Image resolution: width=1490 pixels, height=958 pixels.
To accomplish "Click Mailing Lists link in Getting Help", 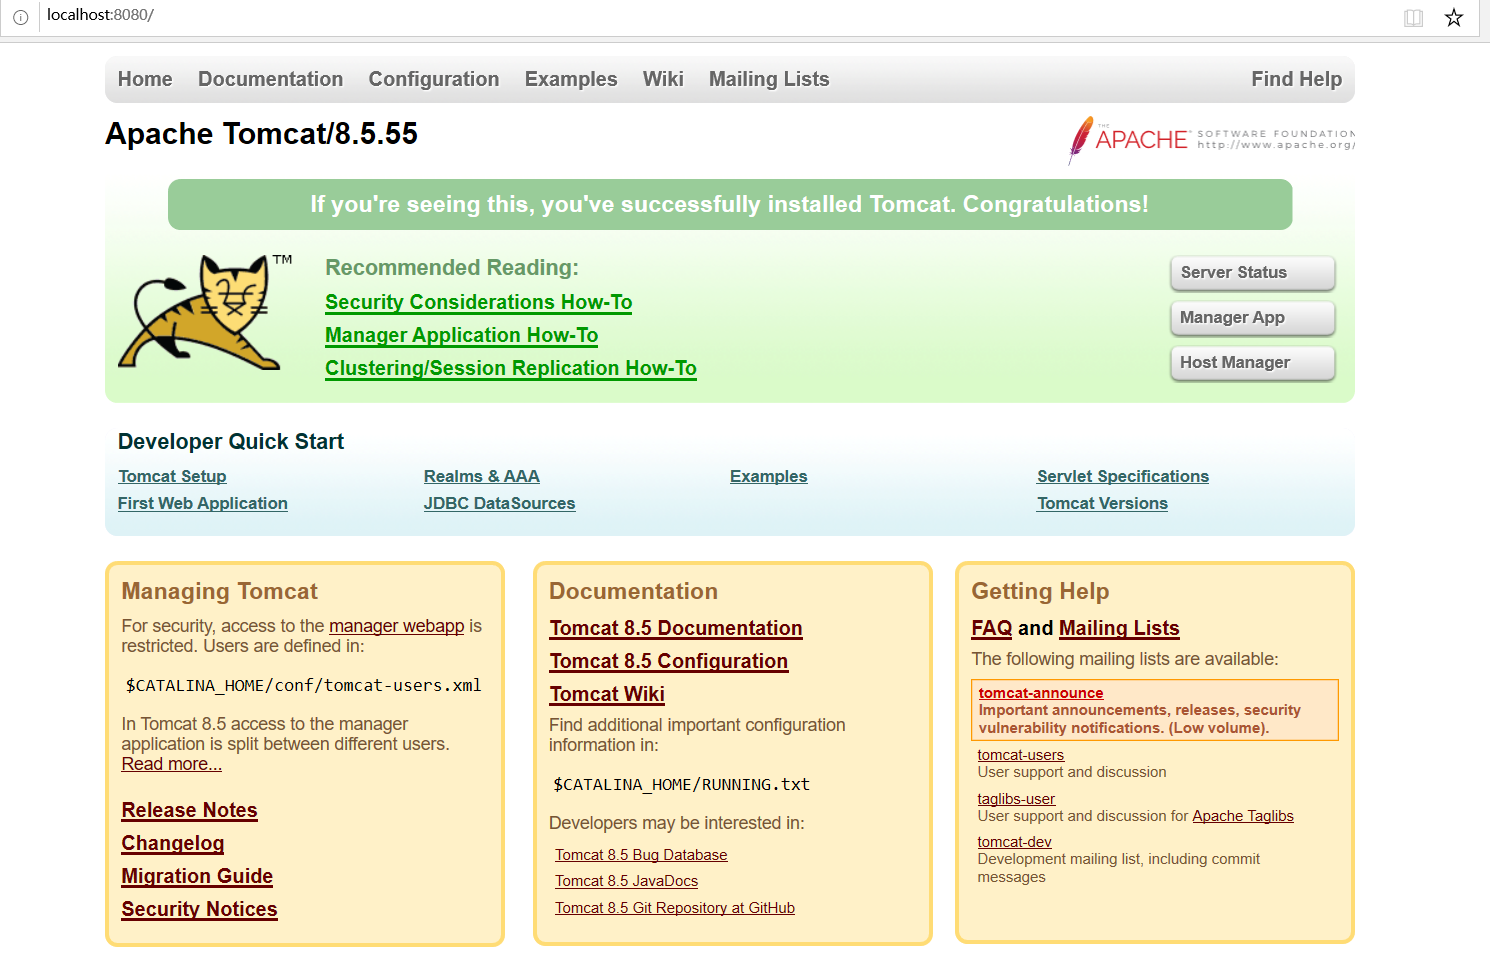I will 1119,628.
